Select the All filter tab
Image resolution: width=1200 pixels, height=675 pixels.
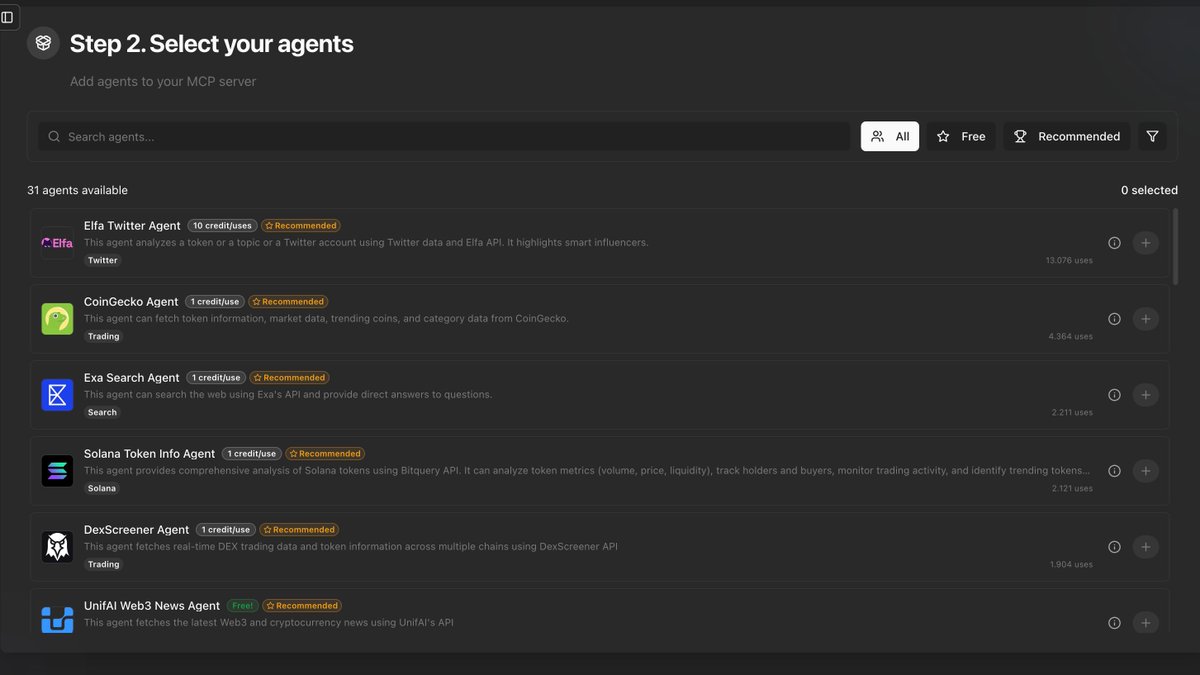(890, 136)
